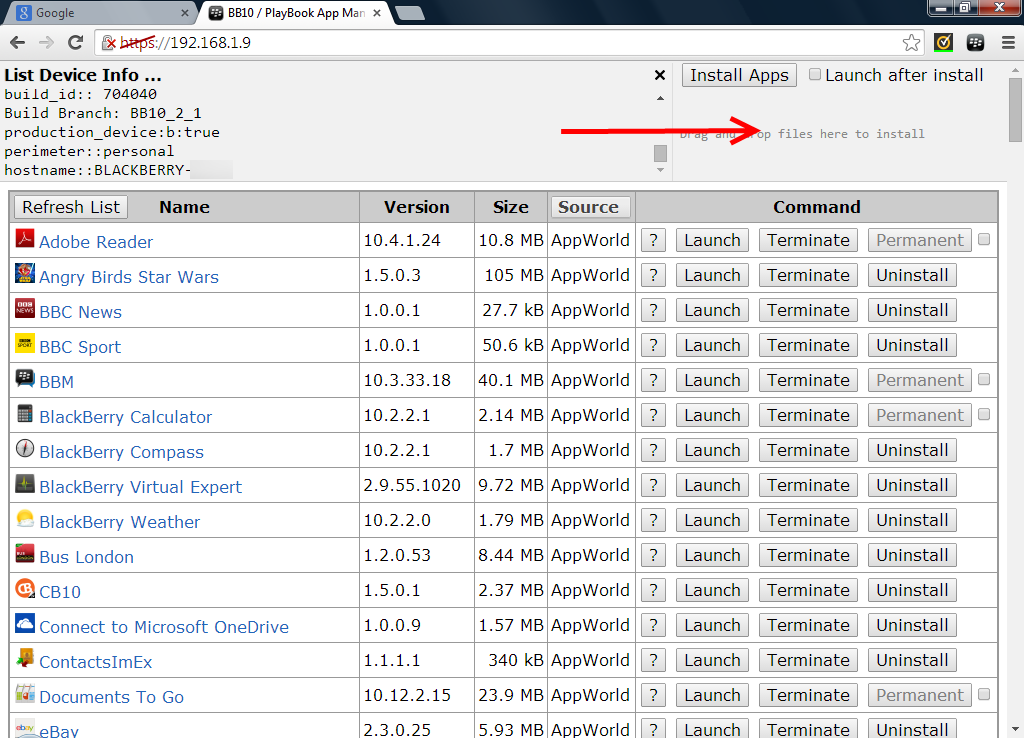Uninstall BlackBerry Weather
The image size is (1024, 738).
coord(912,521)
